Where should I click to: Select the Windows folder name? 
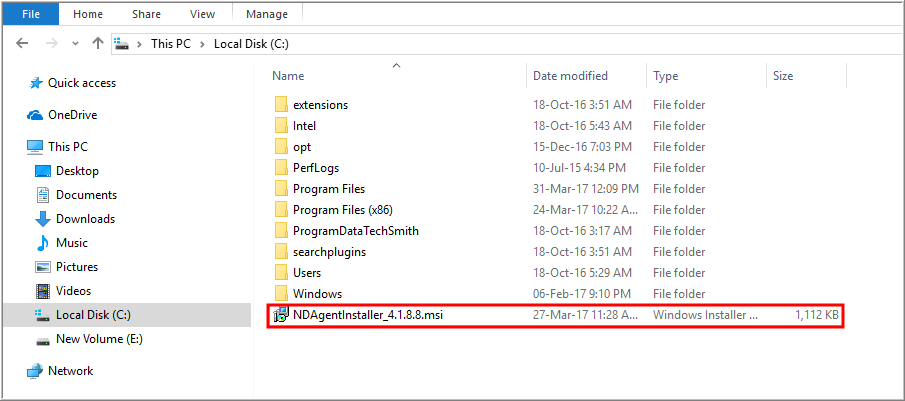coord(317,294)
